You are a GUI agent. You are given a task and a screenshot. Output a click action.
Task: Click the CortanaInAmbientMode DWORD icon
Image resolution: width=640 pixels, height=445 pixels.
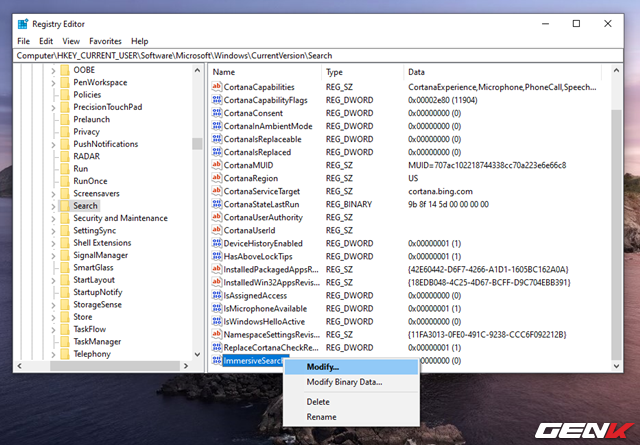(x=216, y=126)
